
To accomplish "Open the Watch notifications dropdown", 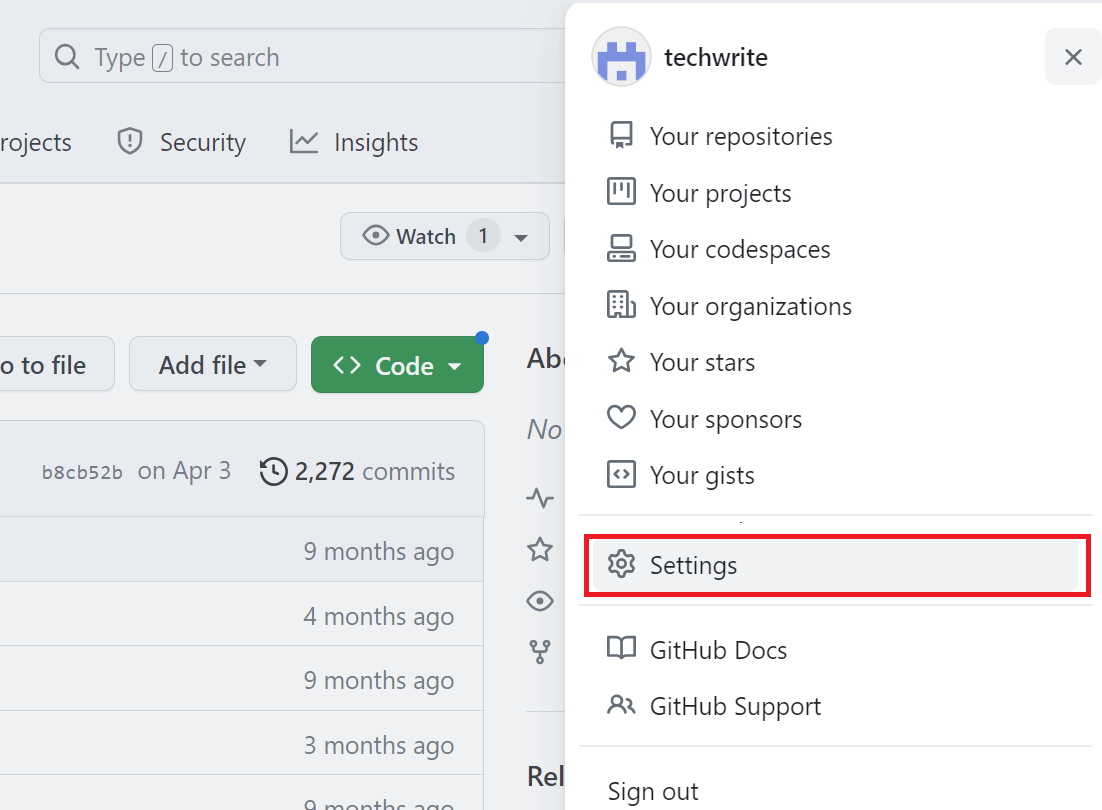I will [444, 236].
